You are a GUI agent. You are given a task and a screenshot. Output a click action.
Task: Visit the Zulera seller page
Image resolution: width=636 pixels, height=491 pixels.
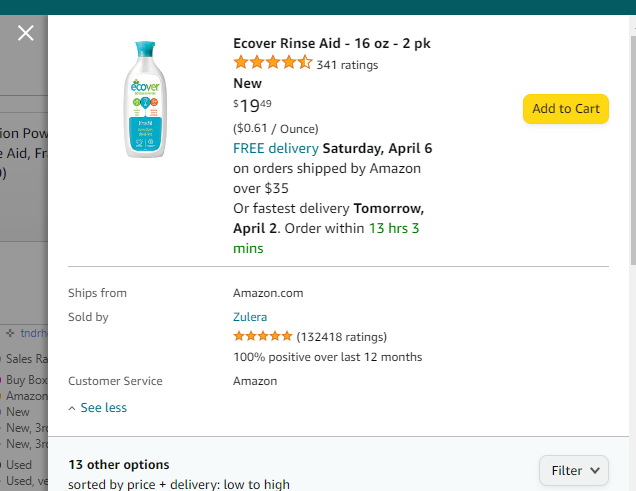click(250, 317)
